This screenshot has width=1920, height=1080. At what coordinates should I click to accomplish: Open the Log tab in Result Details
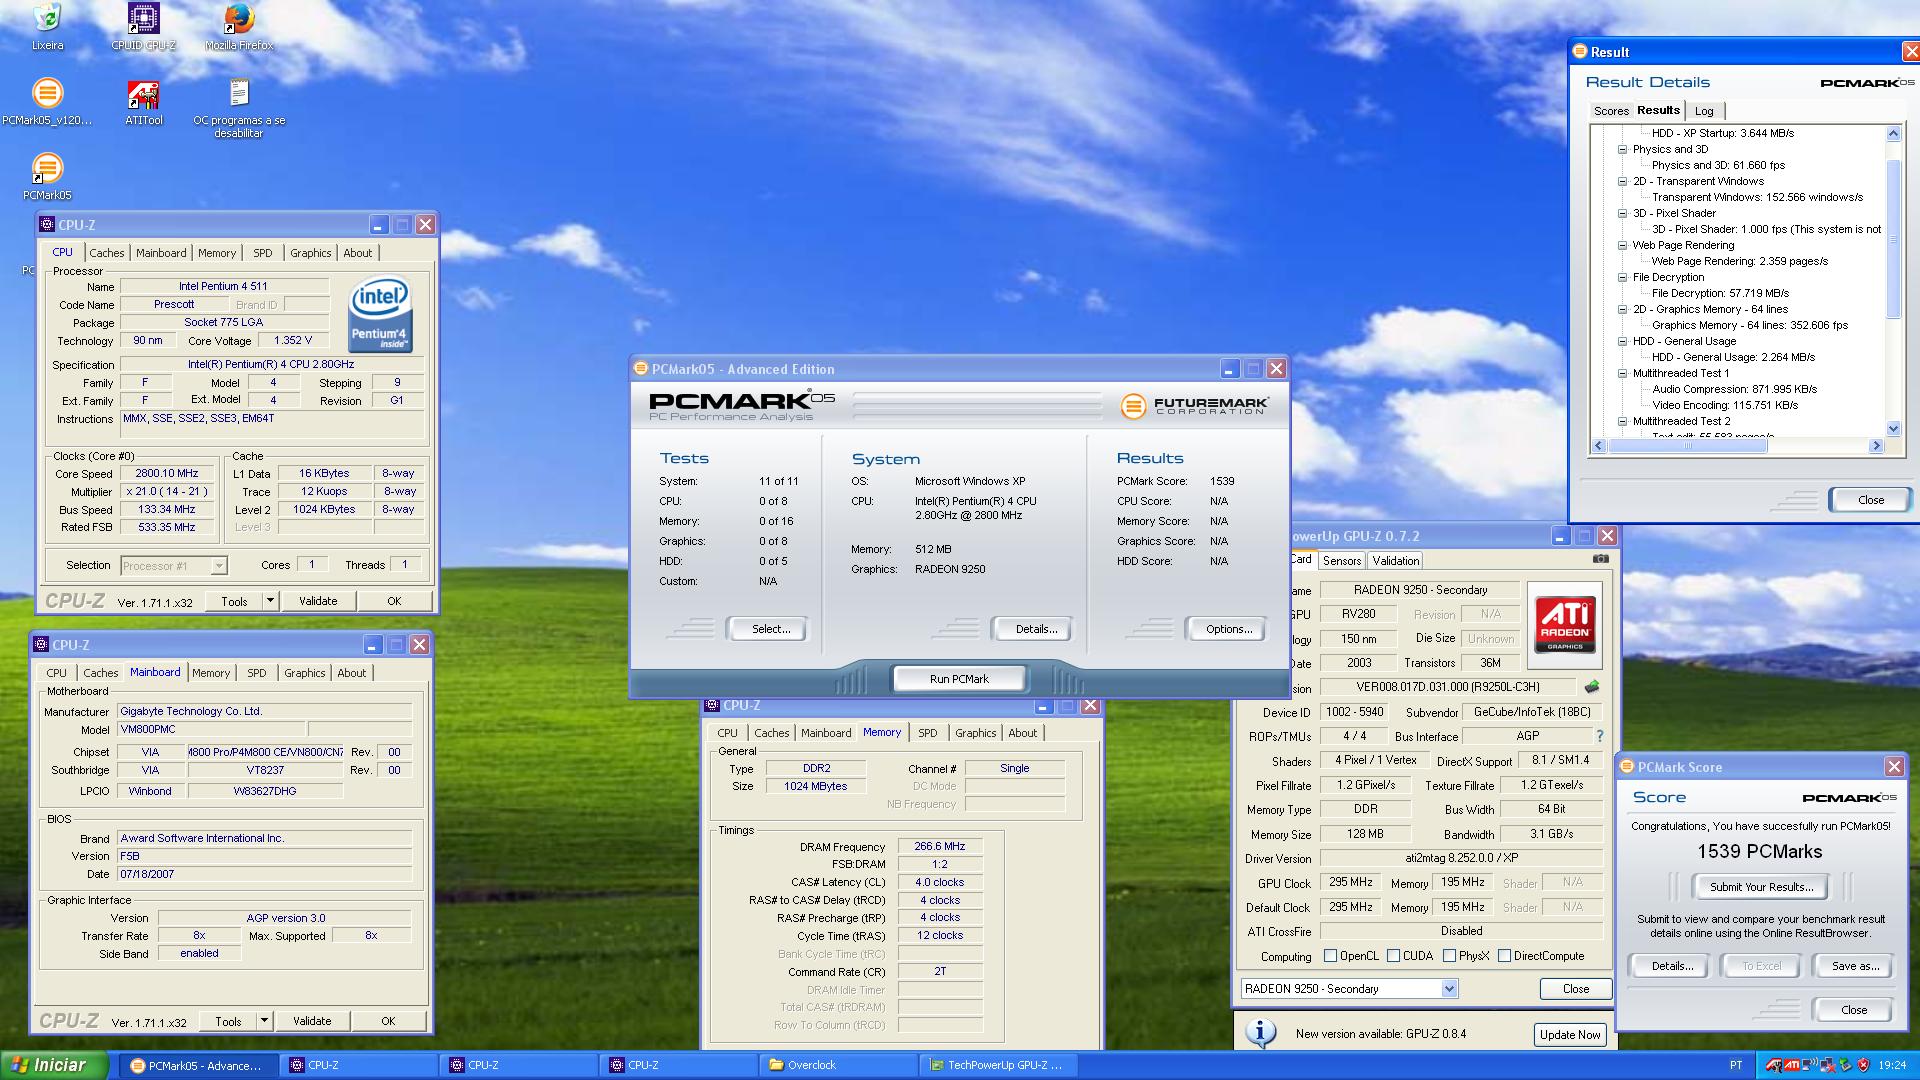point(1704,111)
